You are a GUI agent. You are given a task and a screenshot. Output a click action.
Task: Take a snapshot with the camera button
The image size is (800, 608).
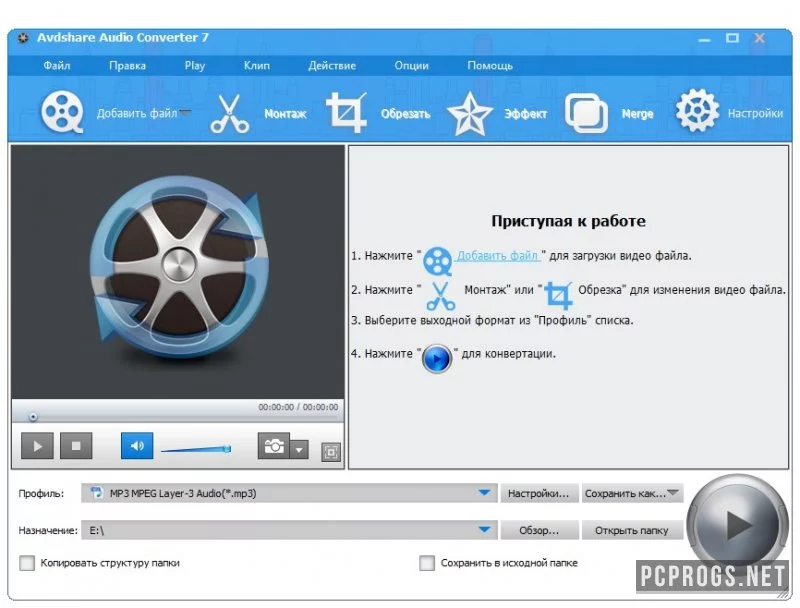coord(274,446)
